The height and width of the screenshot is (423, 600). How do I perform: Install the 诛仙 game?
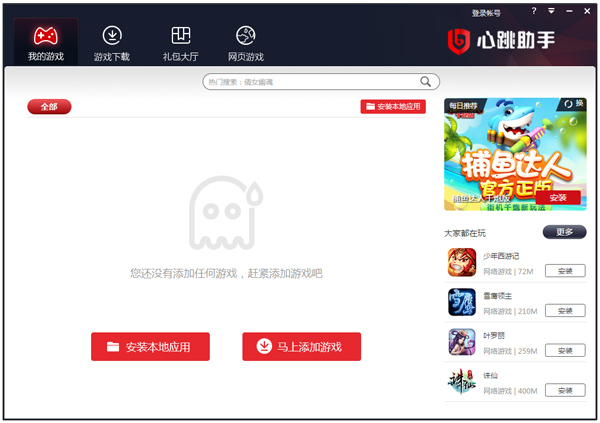point(565,390)
